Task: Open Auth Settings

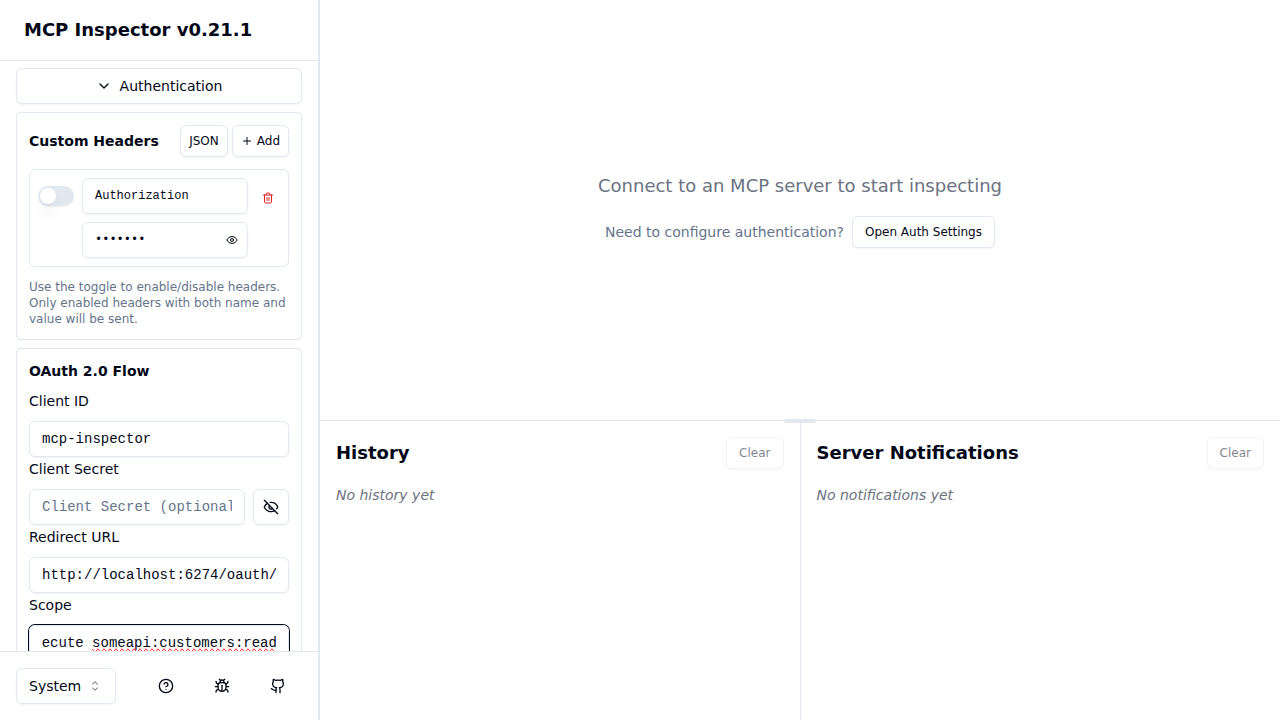Action: pos(923,231)
